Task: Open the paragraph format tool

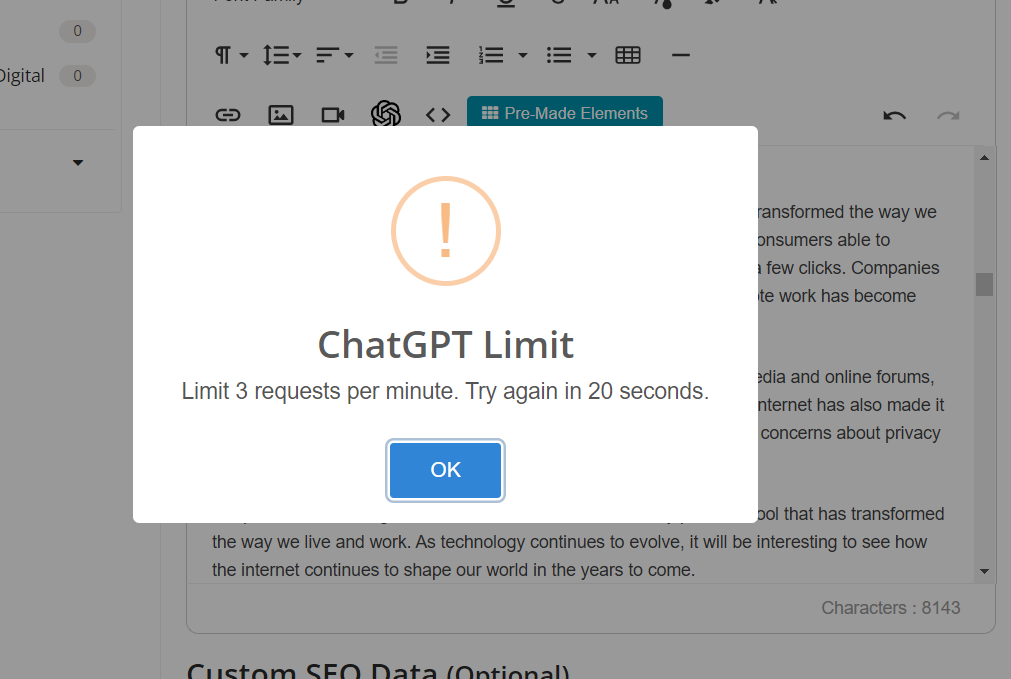Action: (231, 55)
